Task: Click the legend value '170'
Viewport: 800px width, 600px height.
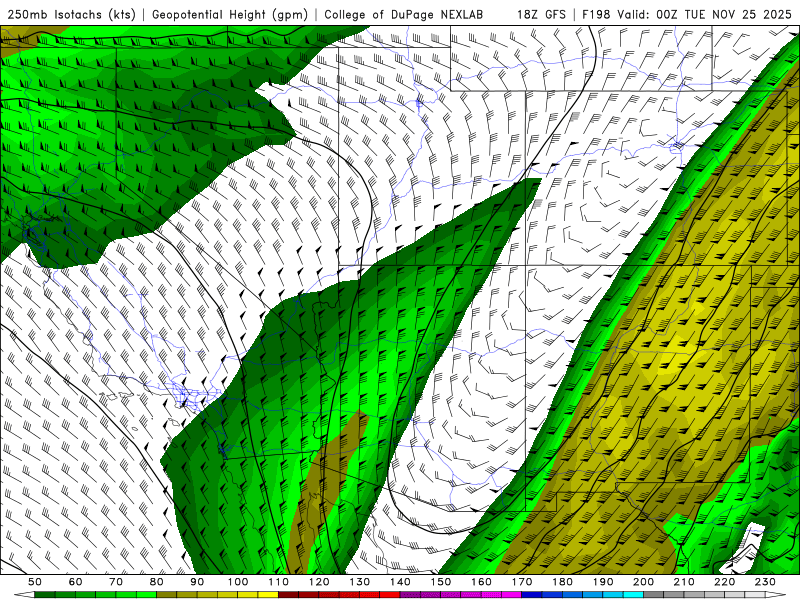Action: coord(521,582)
